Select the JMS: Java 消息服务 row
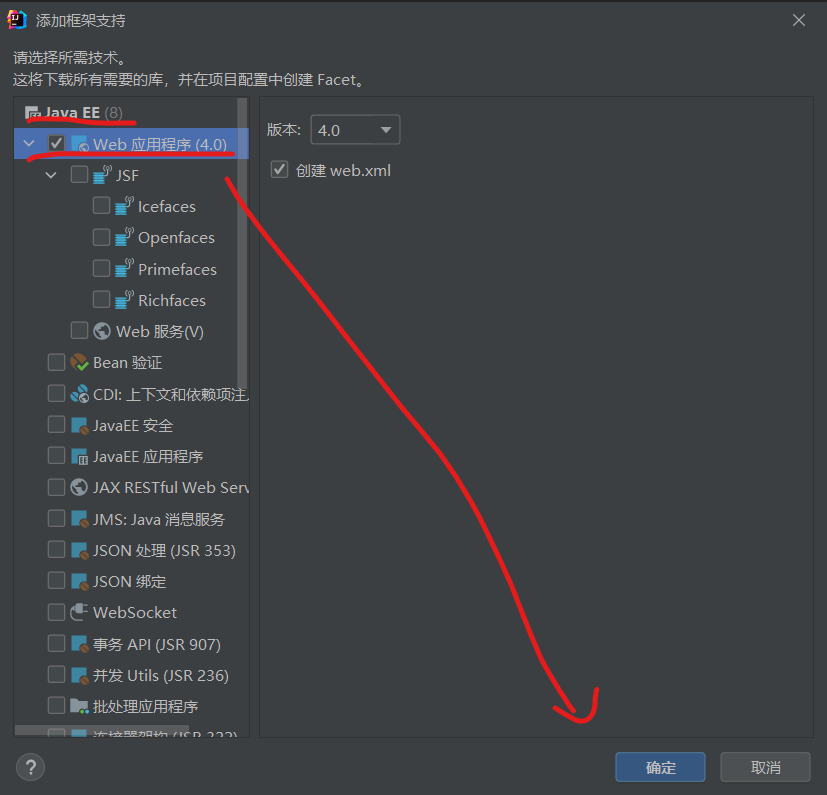Viewport: 827px width, 795px height. pos(132,519)
